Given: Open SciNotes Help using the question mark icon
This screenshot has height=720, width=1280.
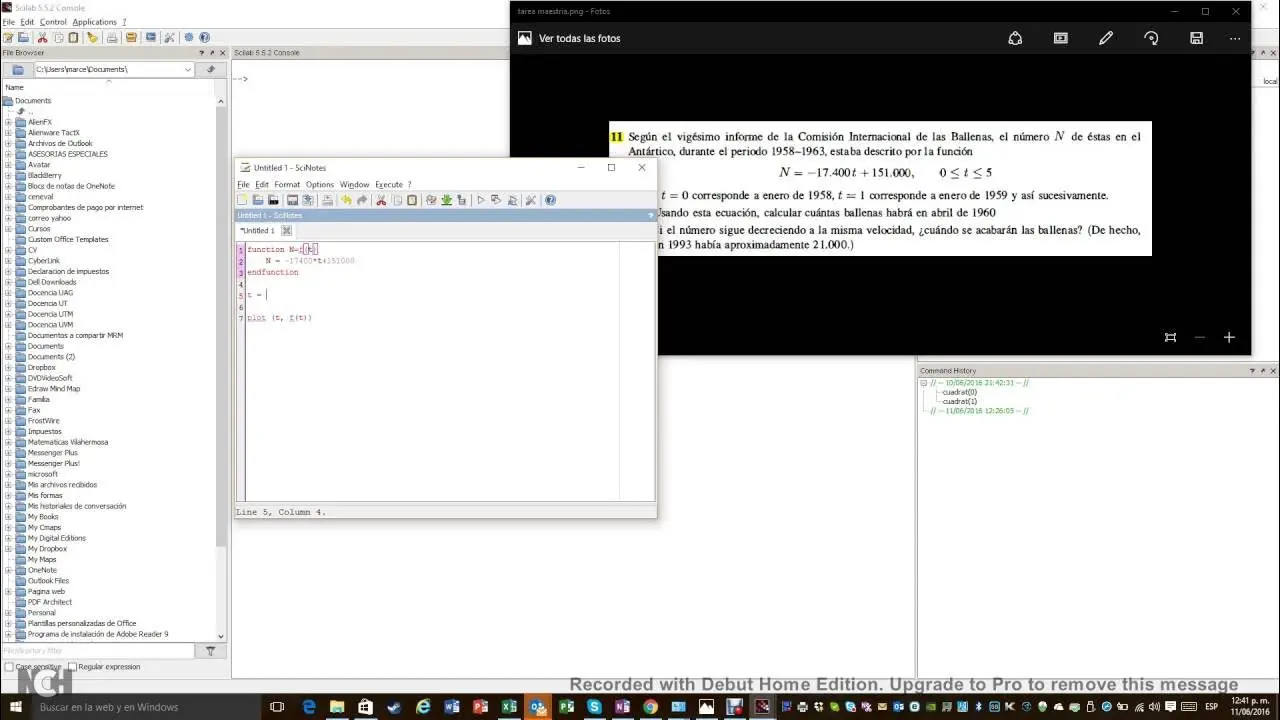Looking at the screenshot, I should tap(551, 199).
